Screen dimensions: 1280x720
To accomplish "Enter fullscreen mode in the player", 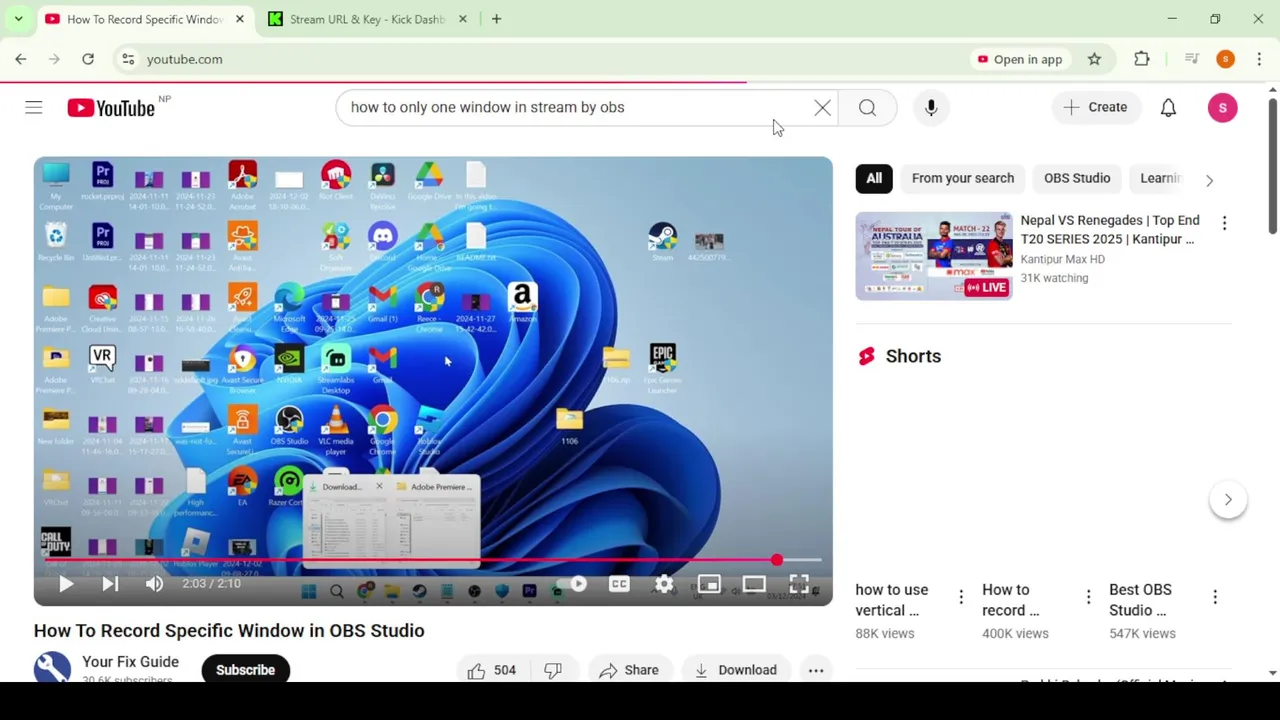I will pyautogui.click(x=799, y=584).
